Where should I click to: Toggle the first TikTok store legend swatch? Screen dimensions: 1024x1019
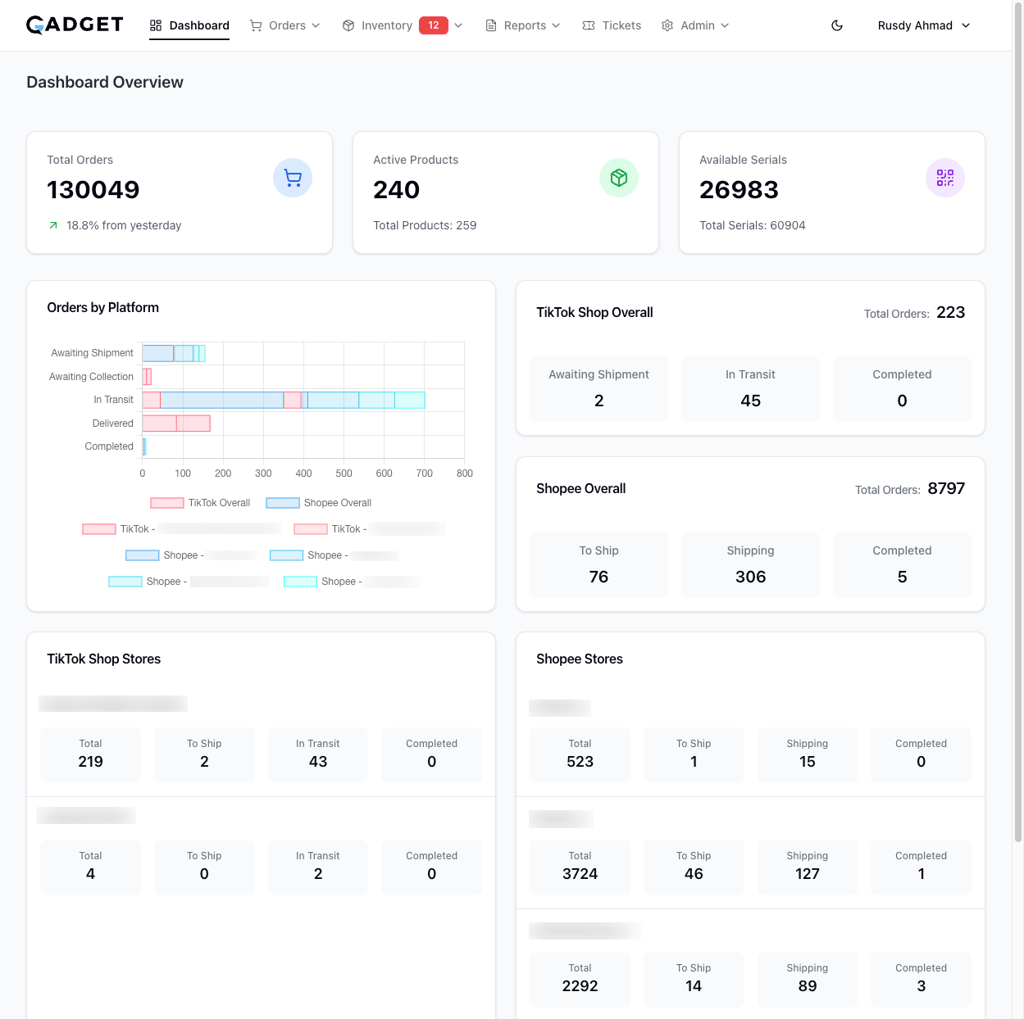(99, 529)
